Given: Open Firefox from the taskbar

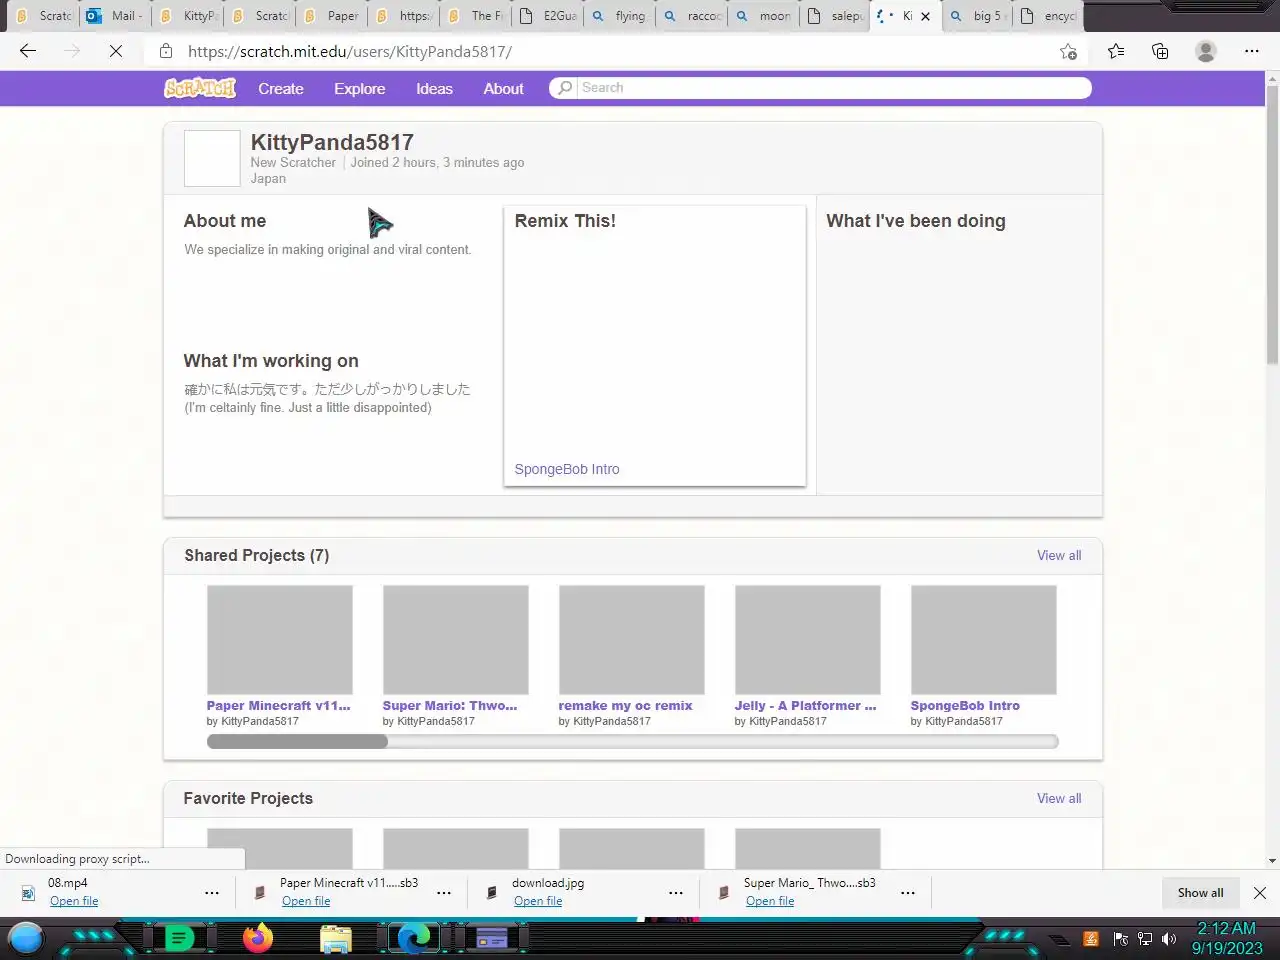Looking at the screenshot, I should 258,938.
